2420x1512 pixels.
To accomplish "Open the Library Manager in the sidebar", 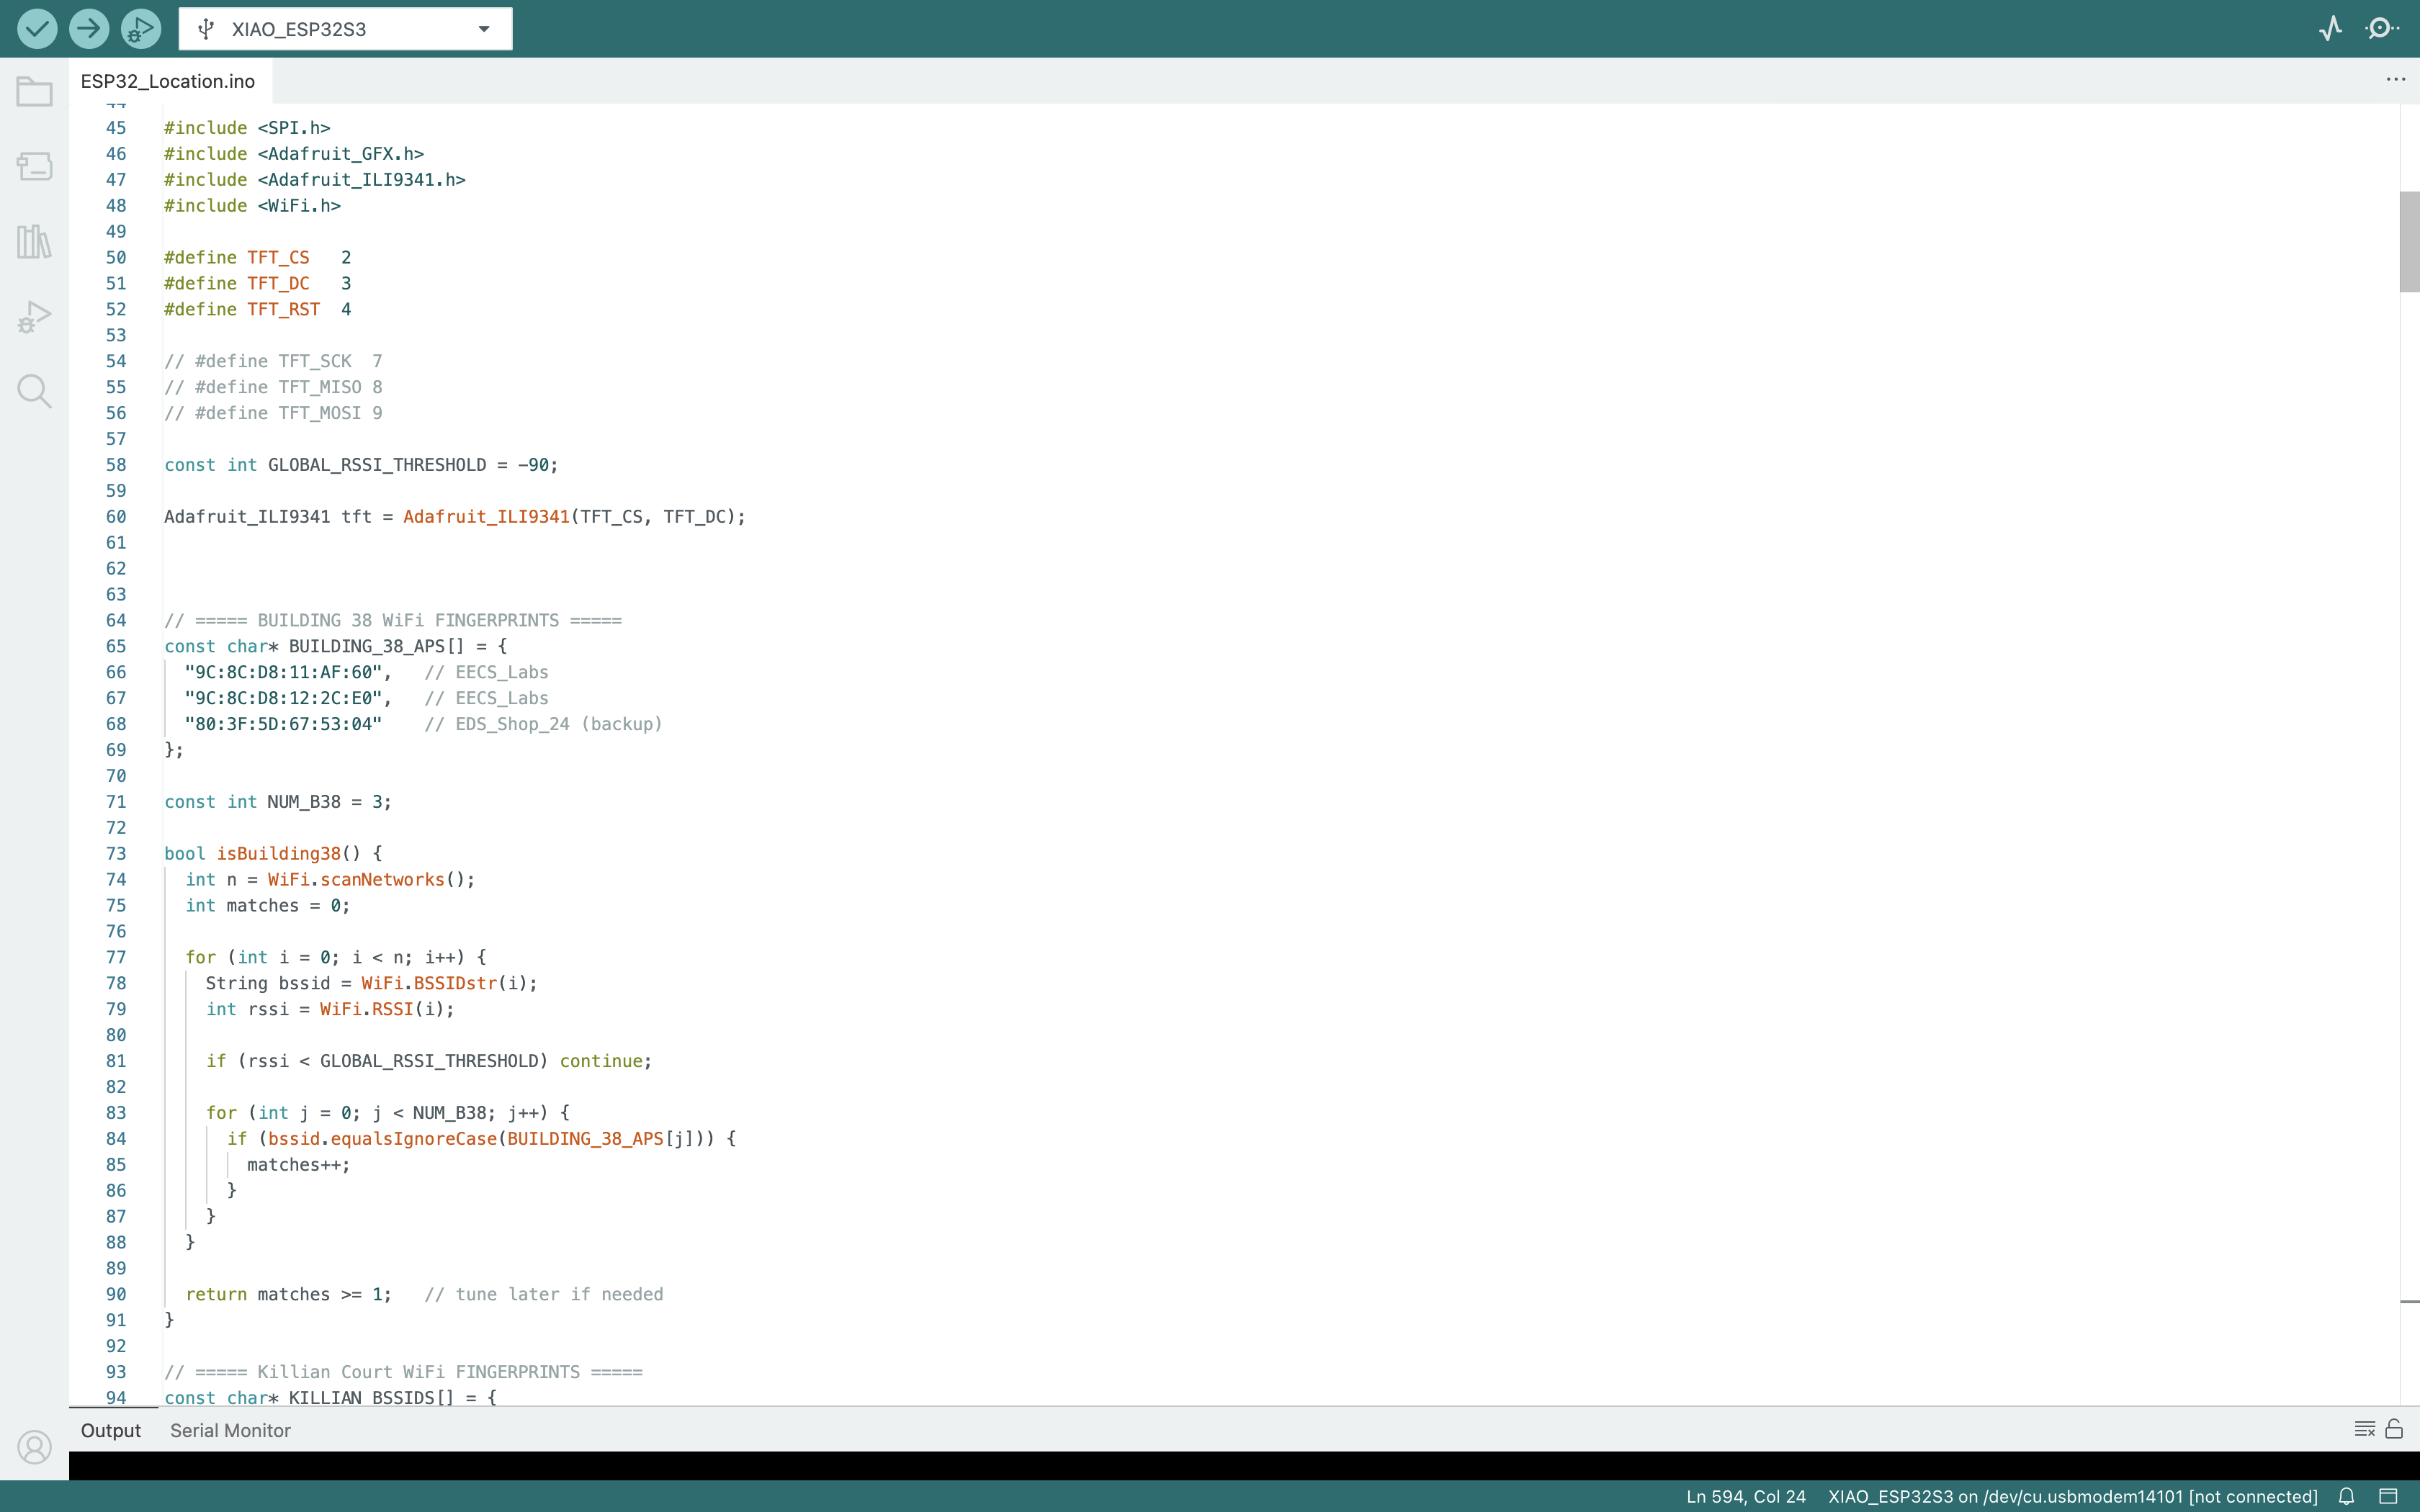I will pyautogui.click(x=34, y=241).
